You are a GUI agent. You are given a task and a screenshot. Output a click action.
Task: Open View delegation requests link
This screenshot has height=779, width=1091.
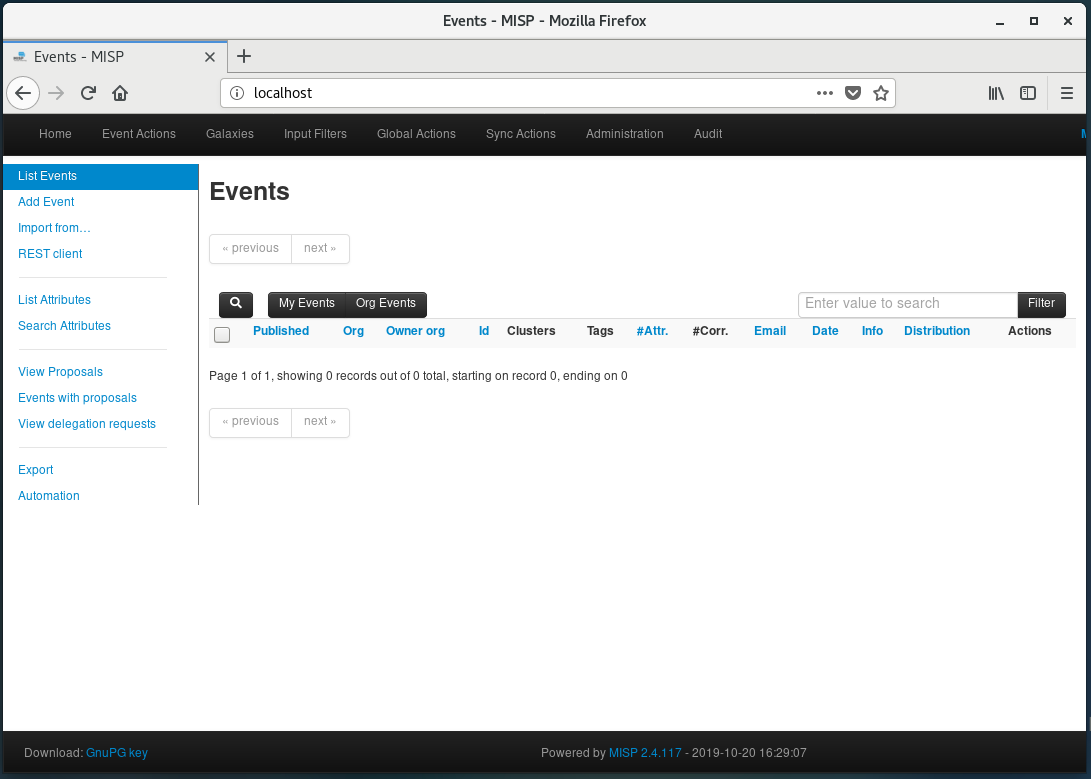click(x=87, y=424)
